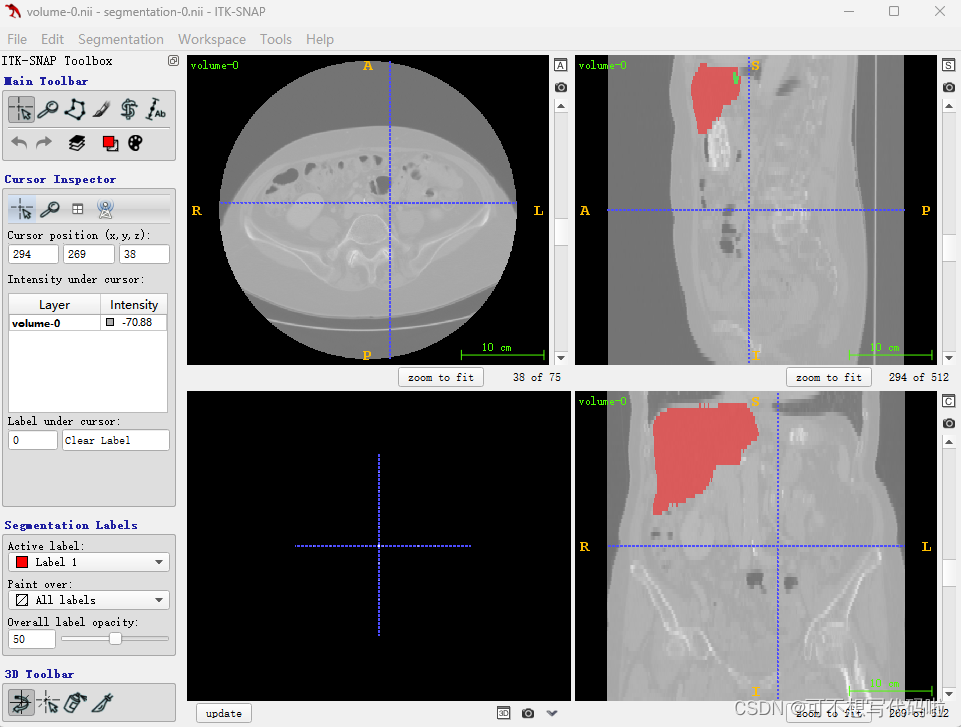Open the Workspace menu
The image size is (961, 727).
[212, 39]
